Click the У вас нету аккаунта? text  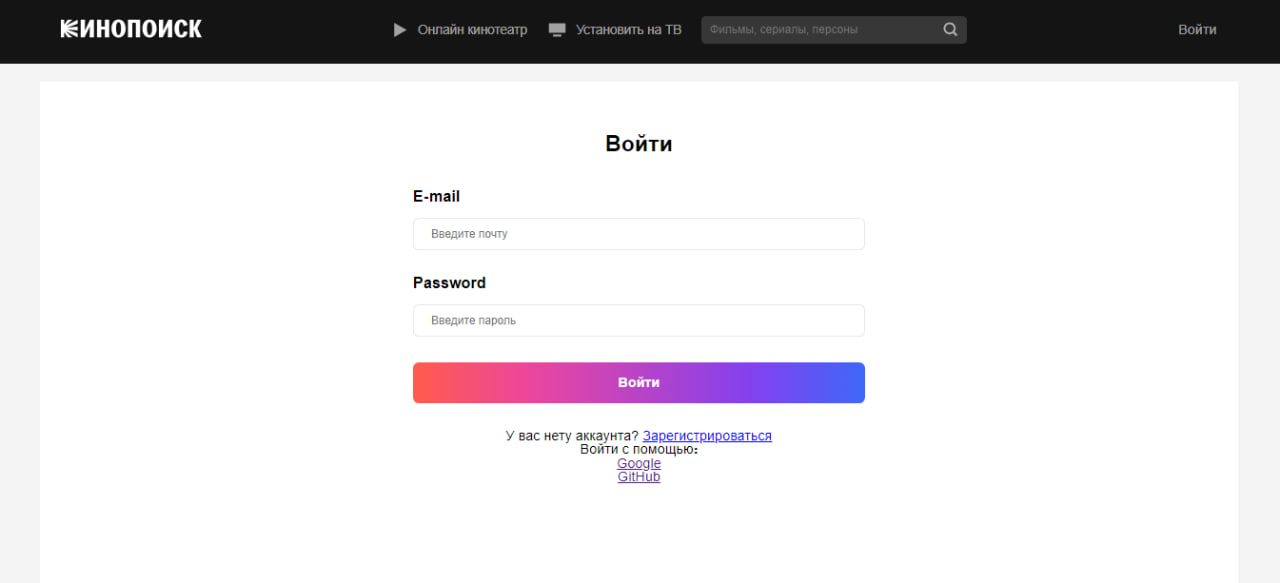(572, 436)
